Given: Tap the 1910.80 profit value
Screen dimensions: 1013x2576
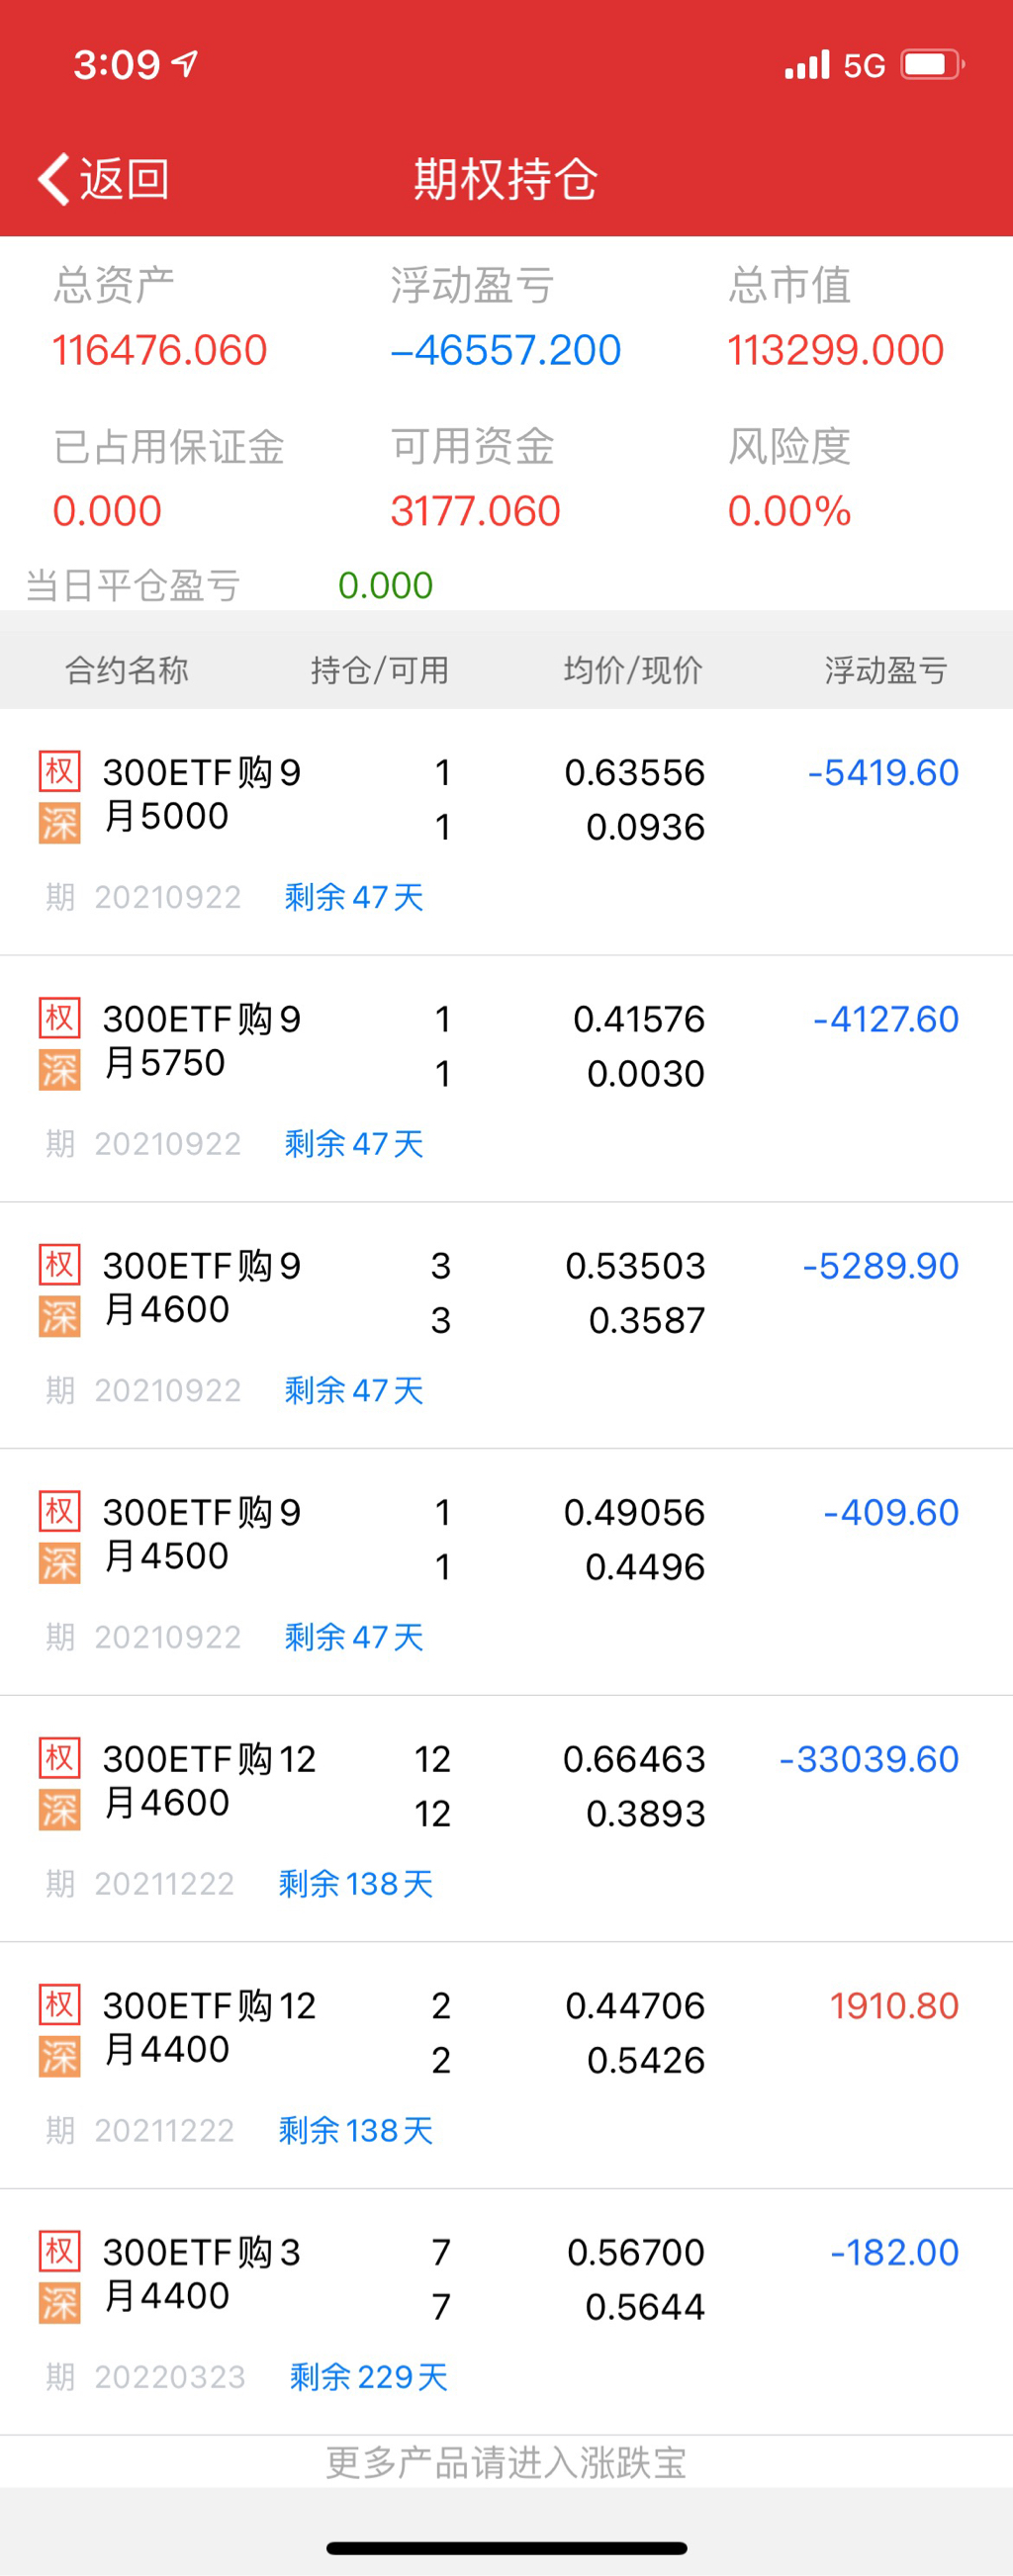Looking at the screenshot, I should point(894,2005).
